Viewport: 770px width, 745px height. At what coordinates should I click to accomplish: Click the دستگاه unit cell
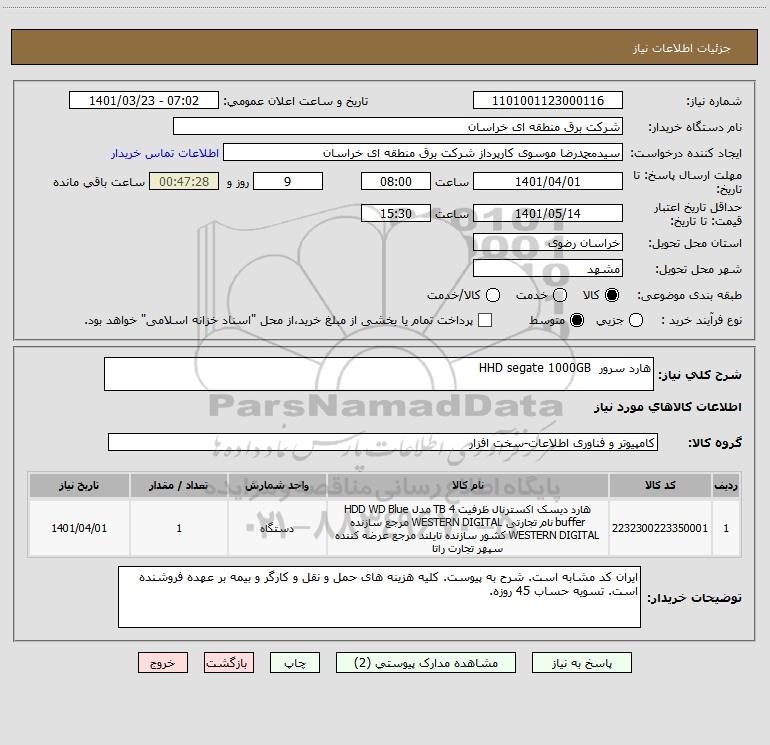pyautogui.click(x=277, y=528)
